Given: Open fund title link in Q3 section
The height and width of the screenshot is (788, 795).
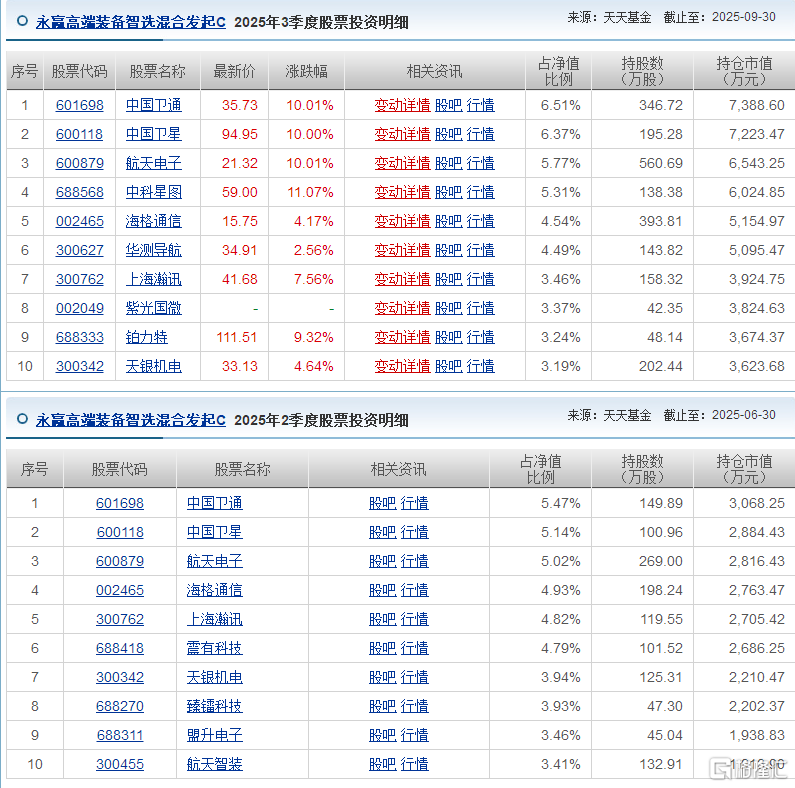Looking at the screenshot, I should click(131, 22).
